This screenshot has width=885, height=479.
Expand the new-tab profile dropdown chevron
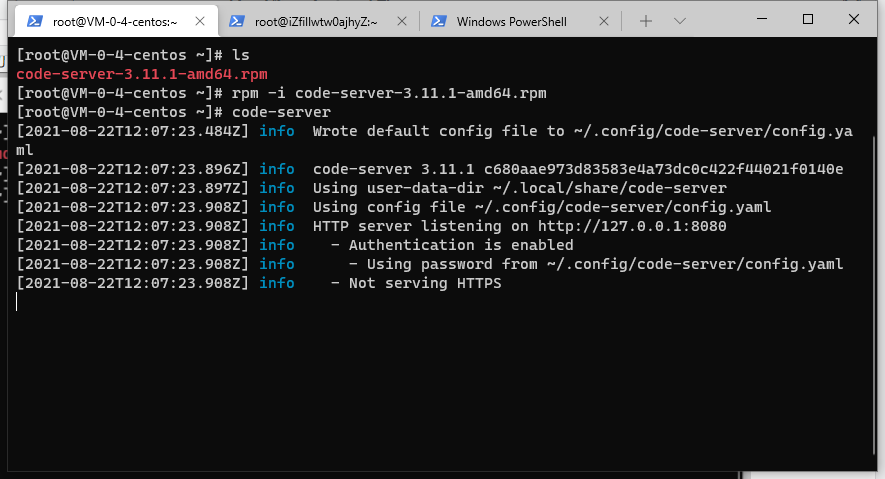pos(680,21)
